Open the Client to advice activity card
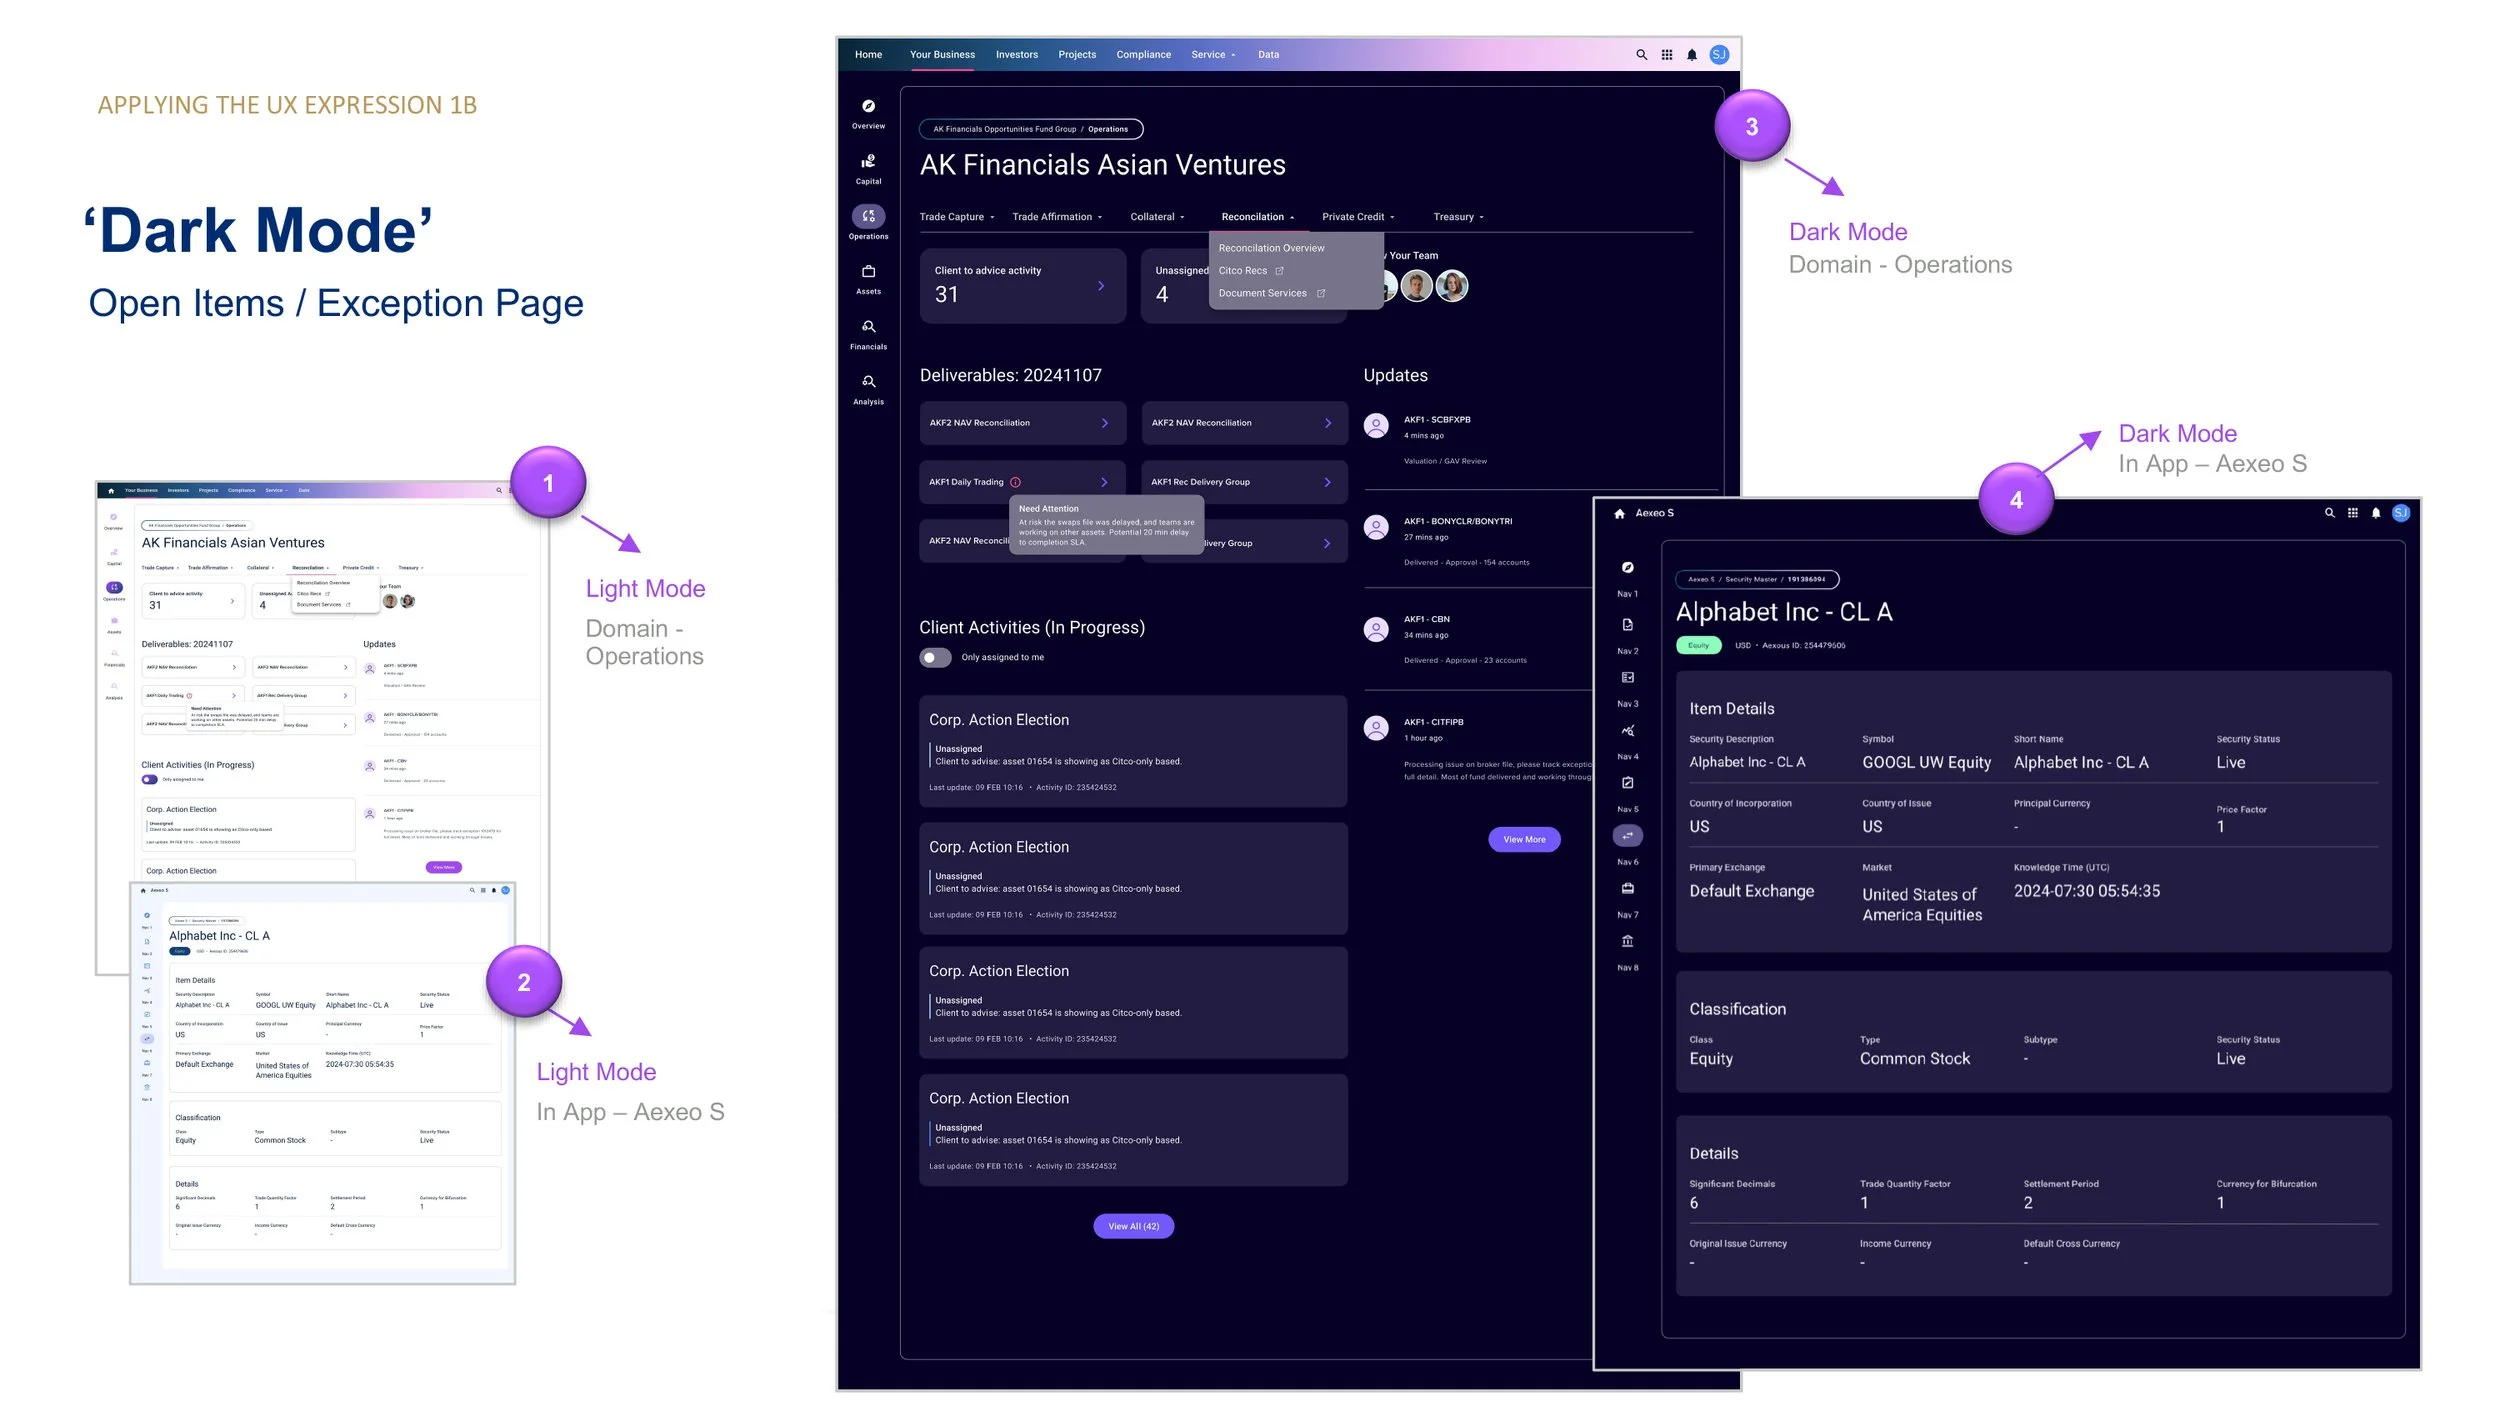The height and width of the screenshot is (1407, 2500). click(x=1021, y=285)
